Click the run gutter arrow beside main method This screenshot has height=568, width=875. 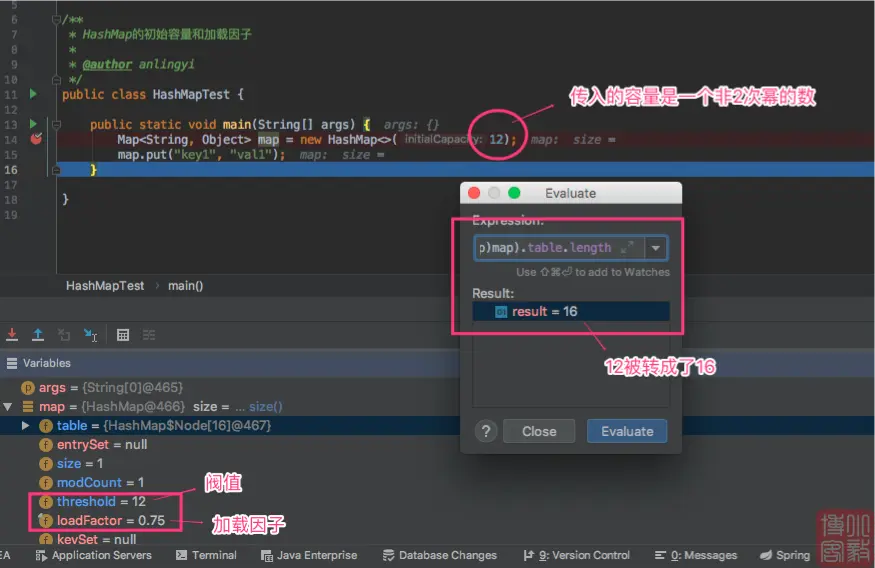point(33,124)
